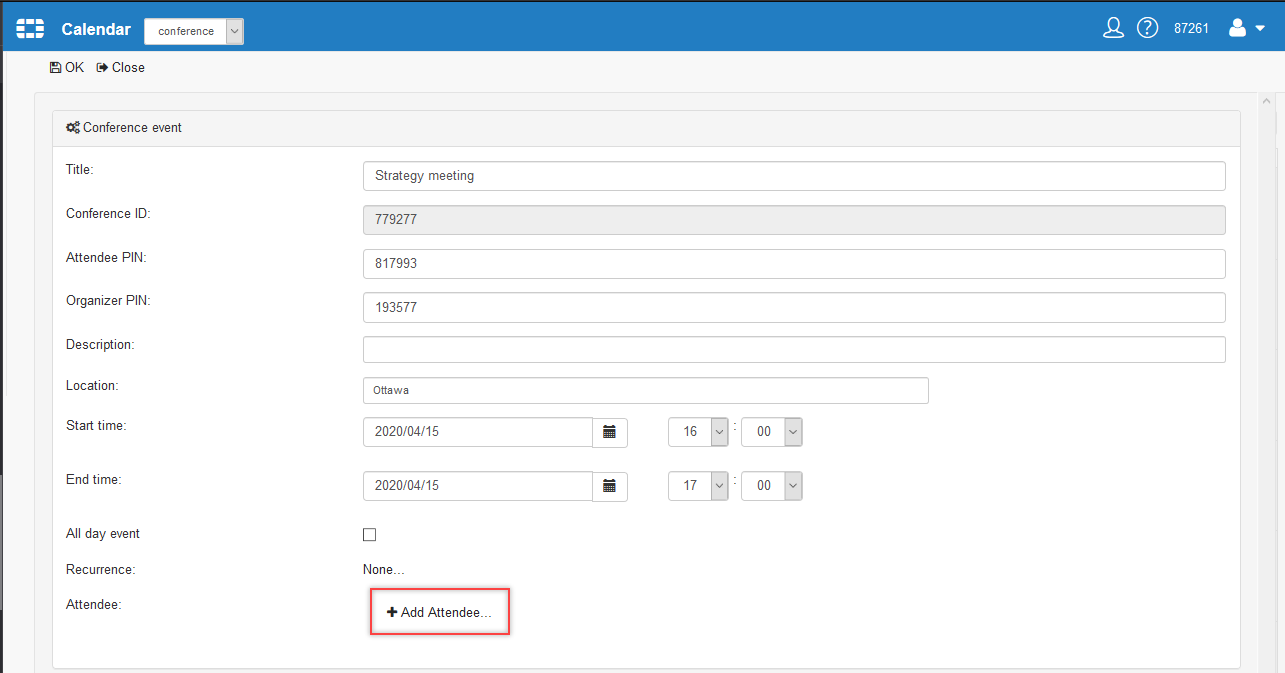Viewport: 1285px width, 673px height.
Task: Expand the Start time hour dropdown
Action: (719, 432)
